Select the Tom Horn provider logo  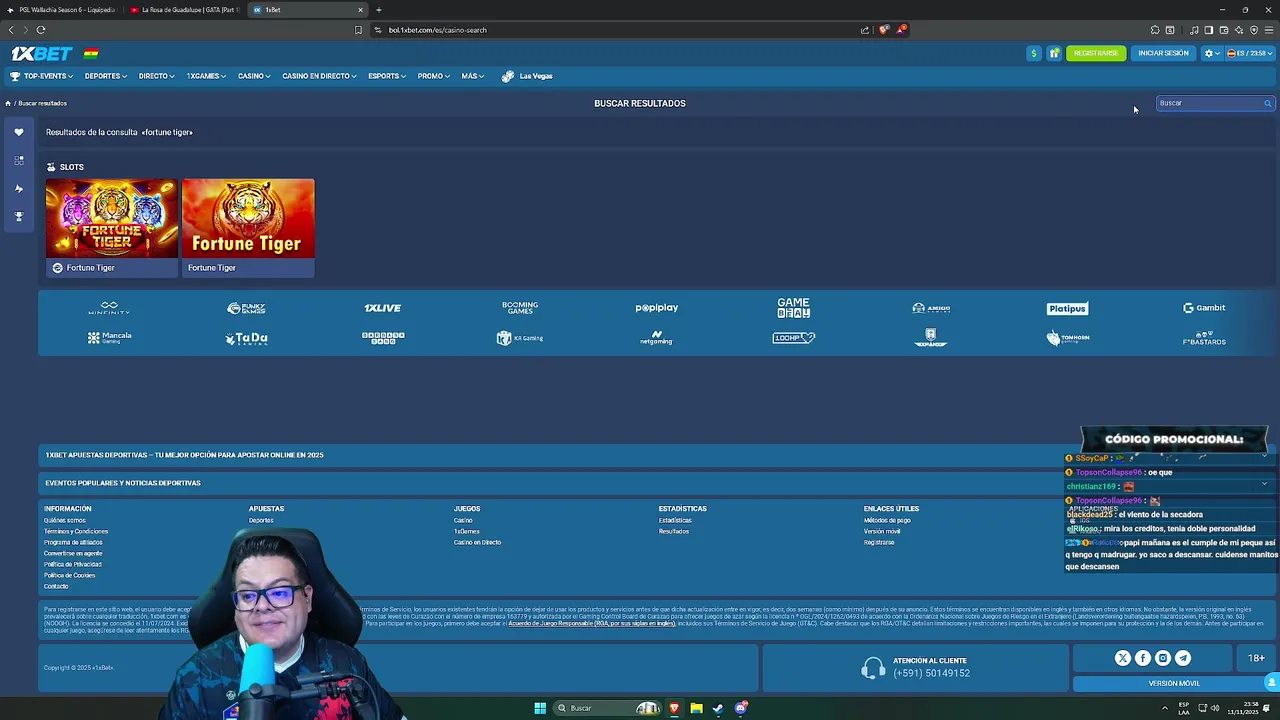1067,338
